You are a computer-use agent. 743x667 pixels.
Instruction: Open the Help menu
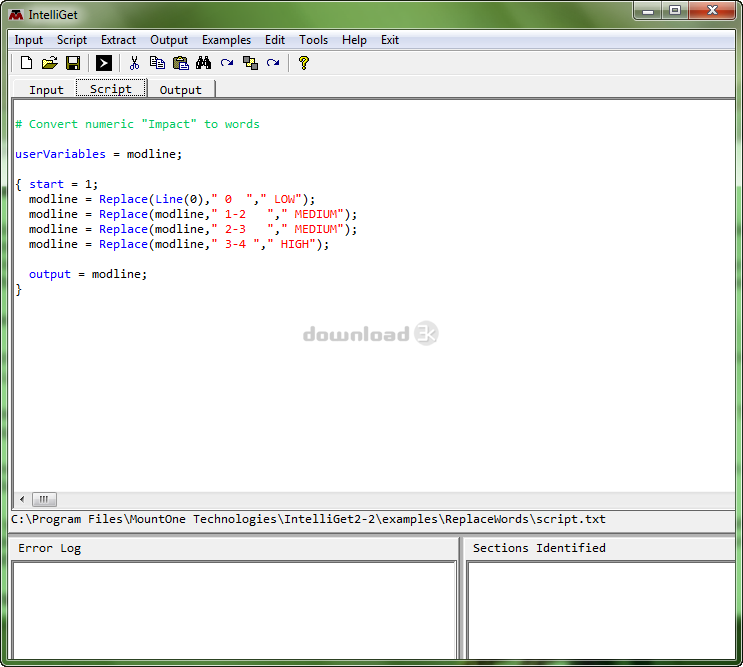pyautogui.click(x=354, y=40)
